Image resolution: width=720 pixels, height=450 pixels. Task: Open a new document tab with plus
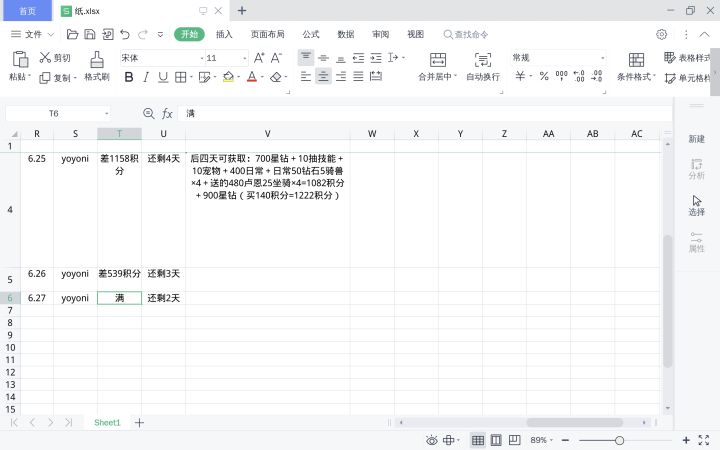[x=242, y=11]
